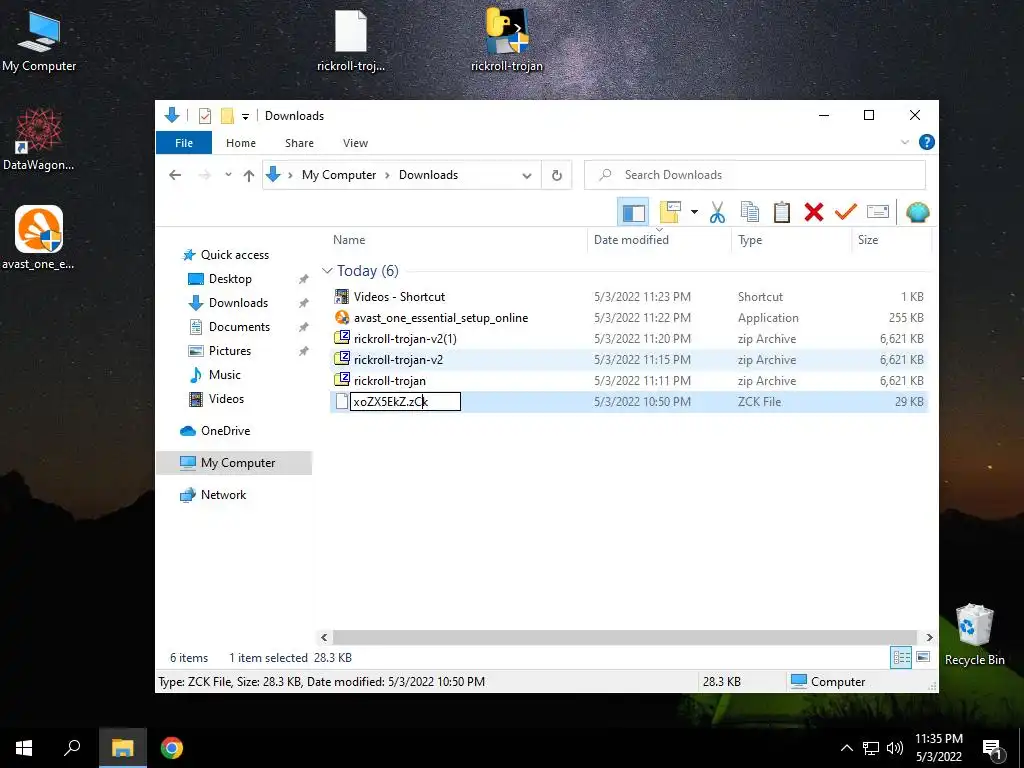Image resolution: width=1024 pixels, height=768 pixels.
Task: Click the New folder icon in title bar
Action: (227, 116)
